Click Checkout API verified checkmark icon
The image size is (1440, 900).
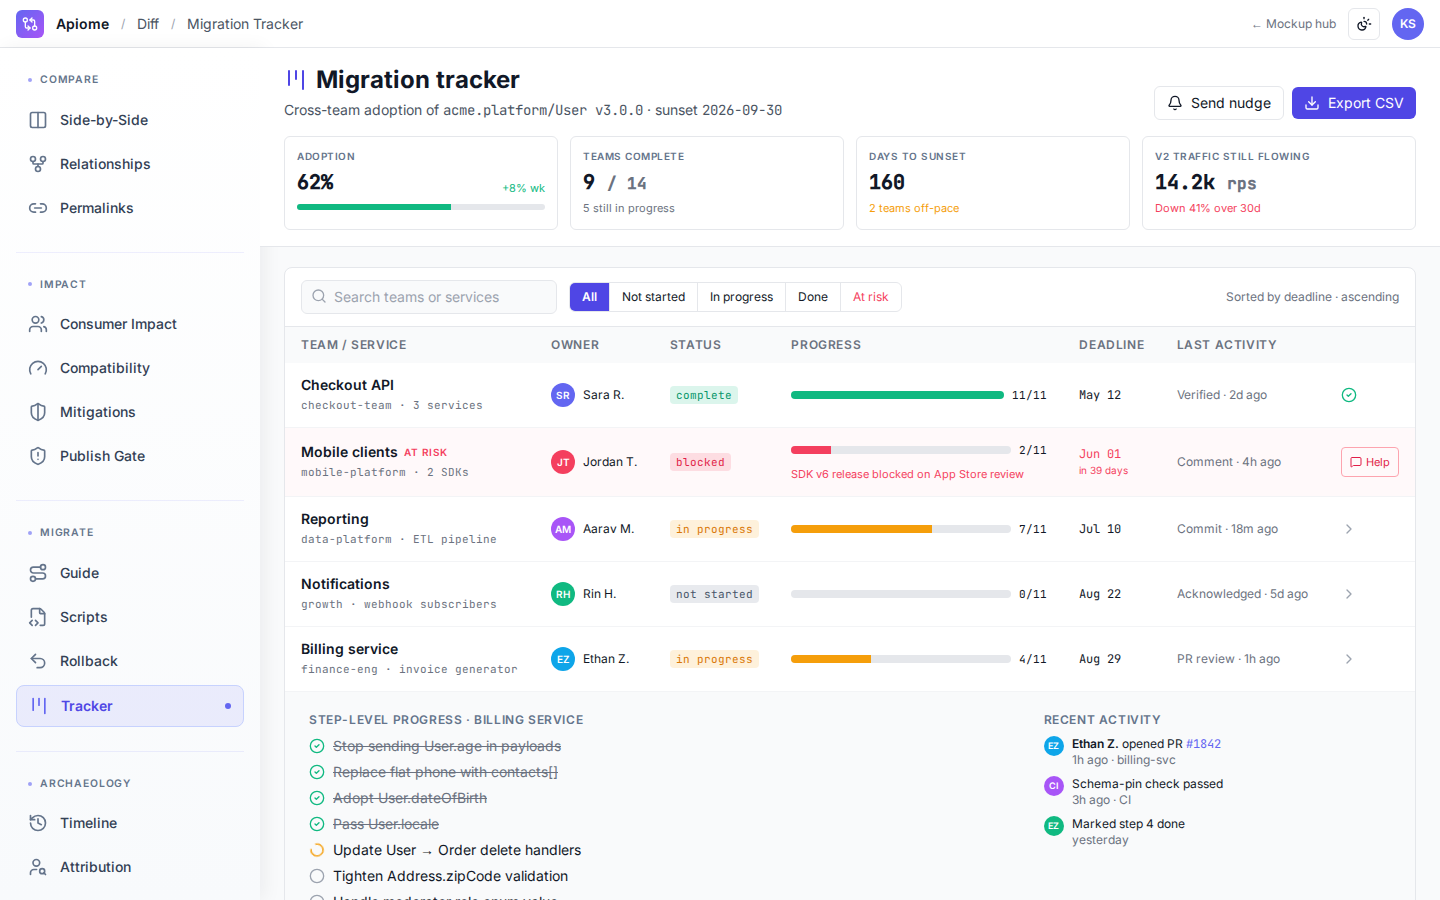(x=1349, y=395)
